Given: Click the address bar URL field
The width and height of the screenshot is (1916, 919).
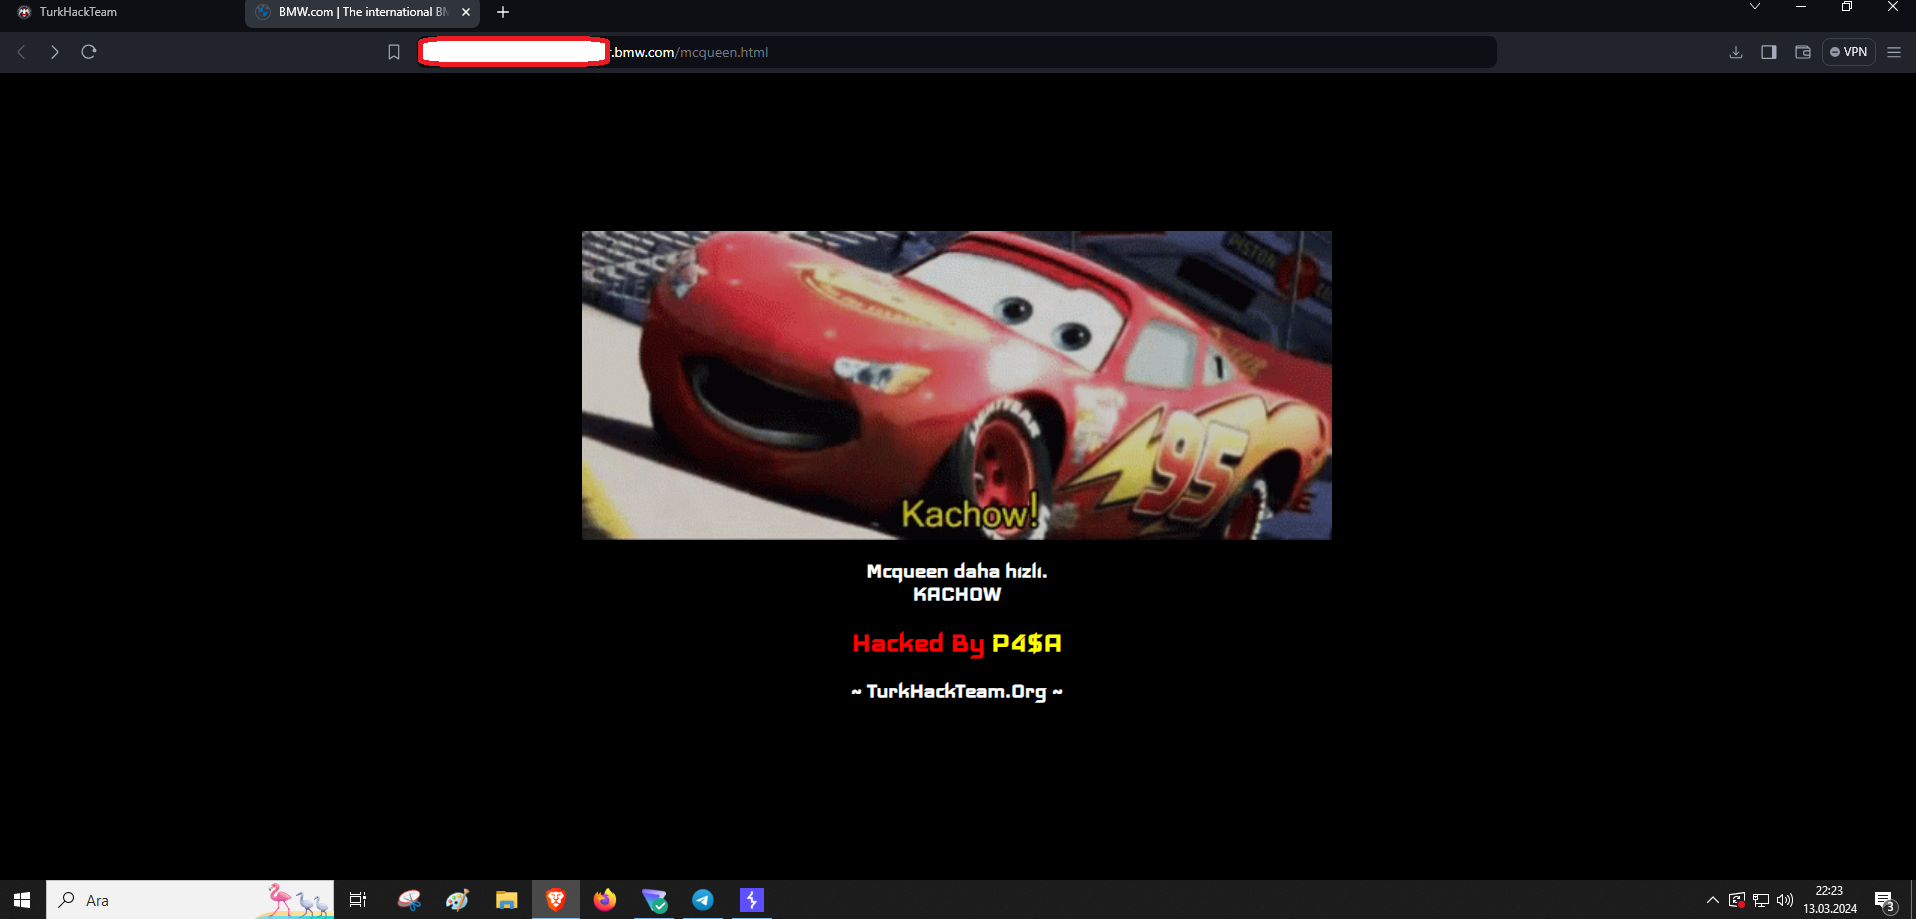Looking at the screenshot, I should click(x=956, y=52).
